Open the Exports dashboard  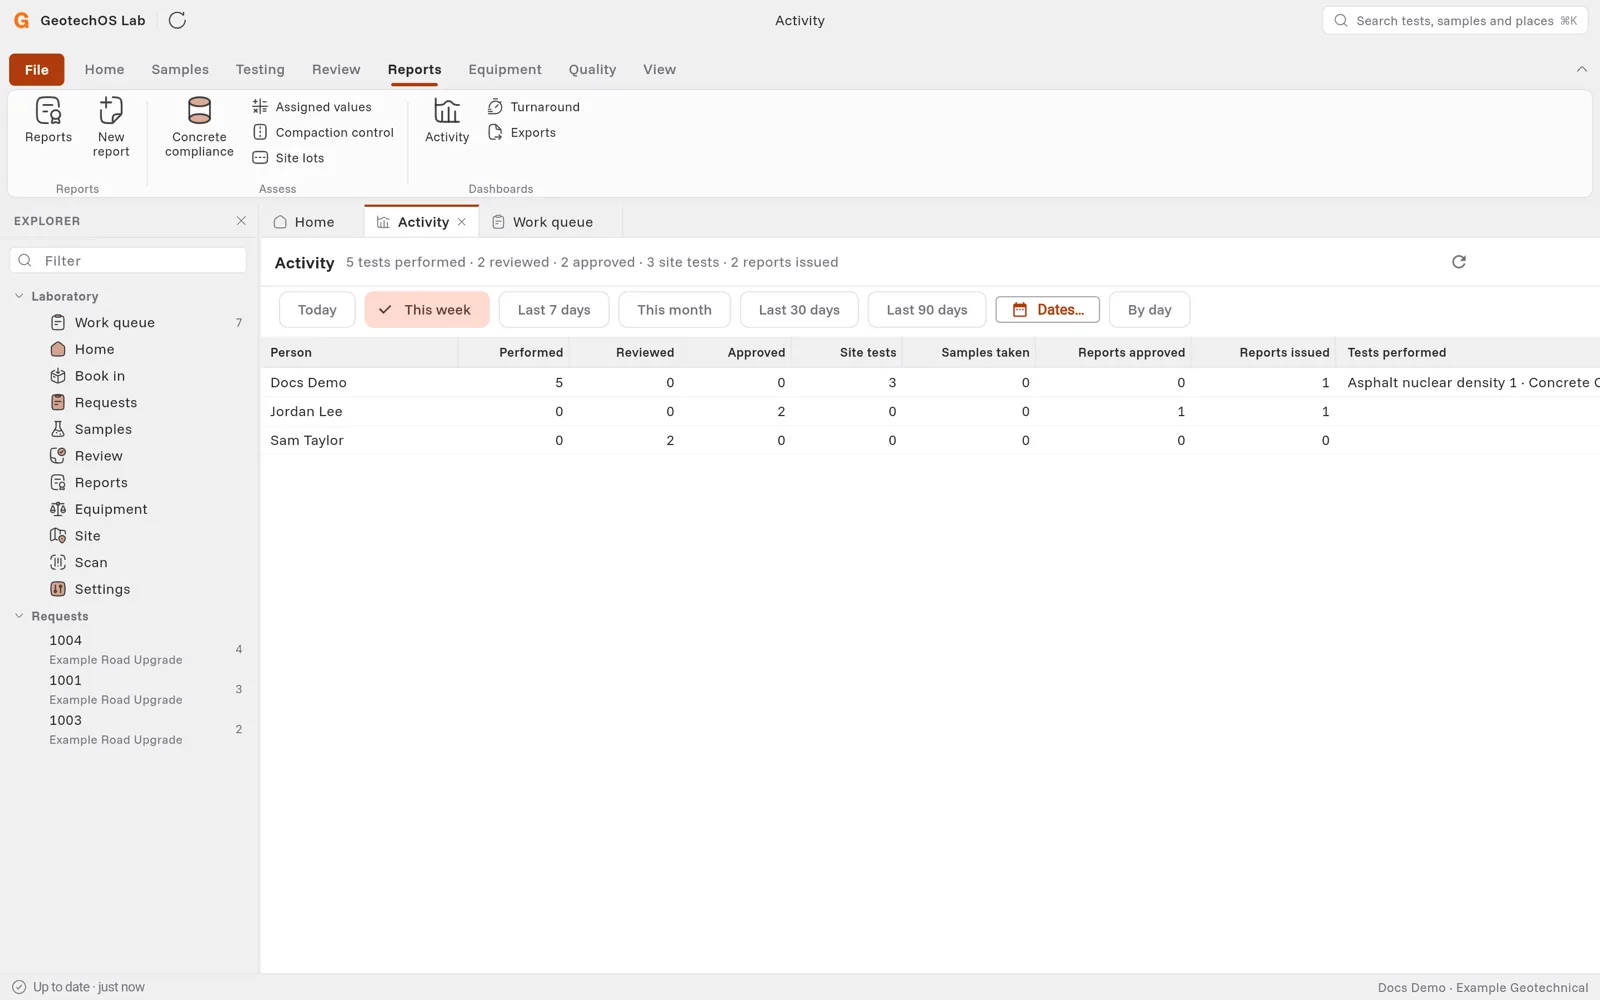click(x=521, y=132)
